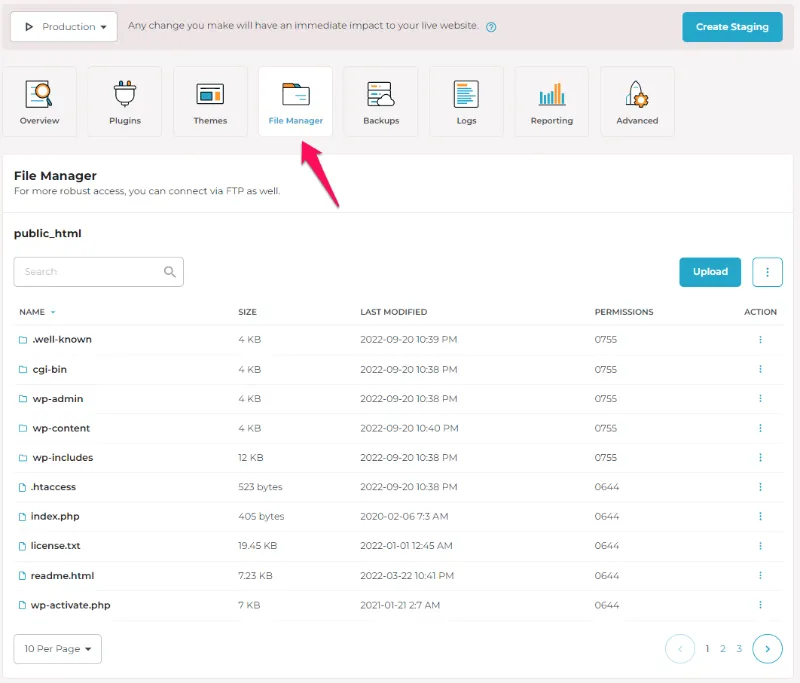Click the File Manager icon
Viewport: 800px width, 683px height.
(295, 100)
